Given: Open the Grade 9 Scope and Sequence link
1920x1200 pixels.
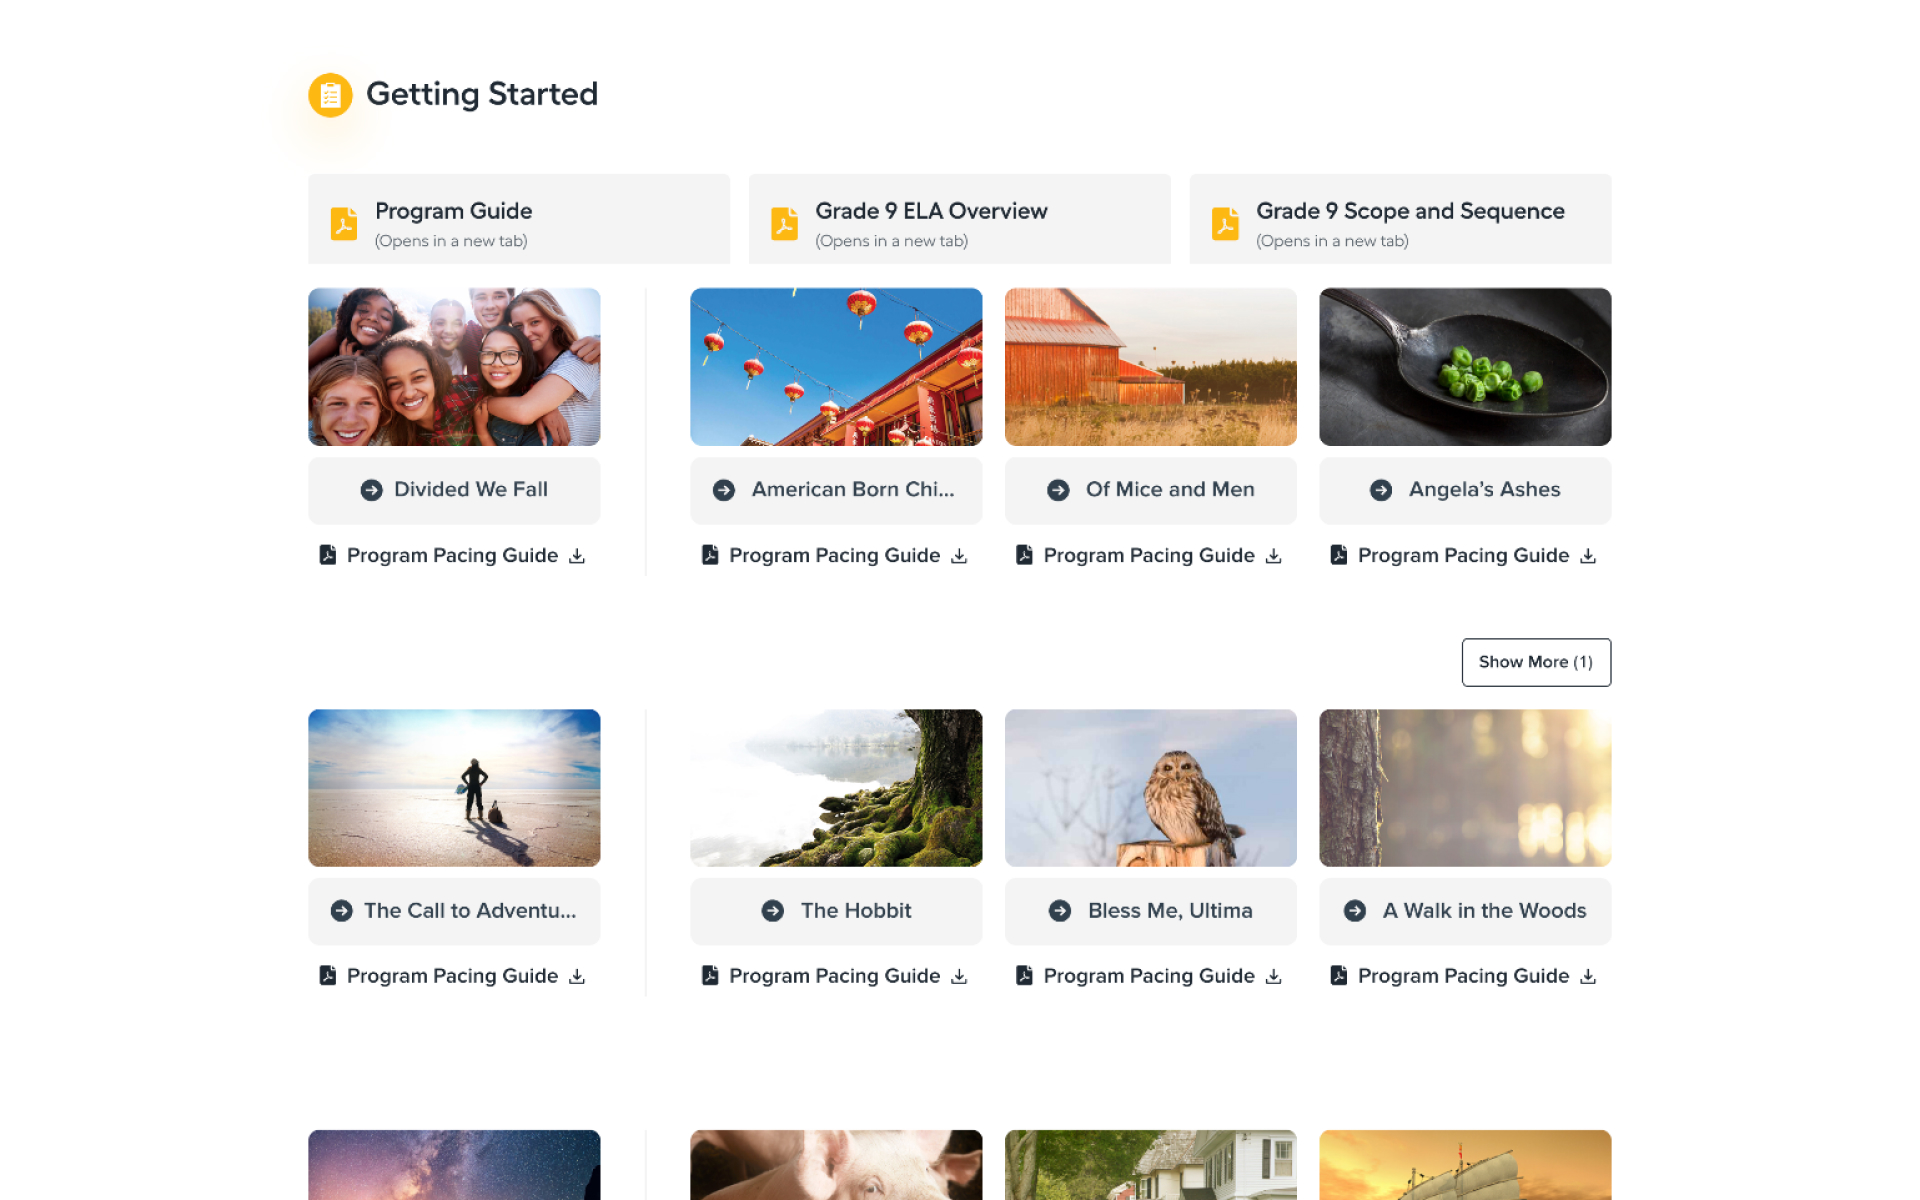Looking at the screenshot, I should [x=1400, y=219].
